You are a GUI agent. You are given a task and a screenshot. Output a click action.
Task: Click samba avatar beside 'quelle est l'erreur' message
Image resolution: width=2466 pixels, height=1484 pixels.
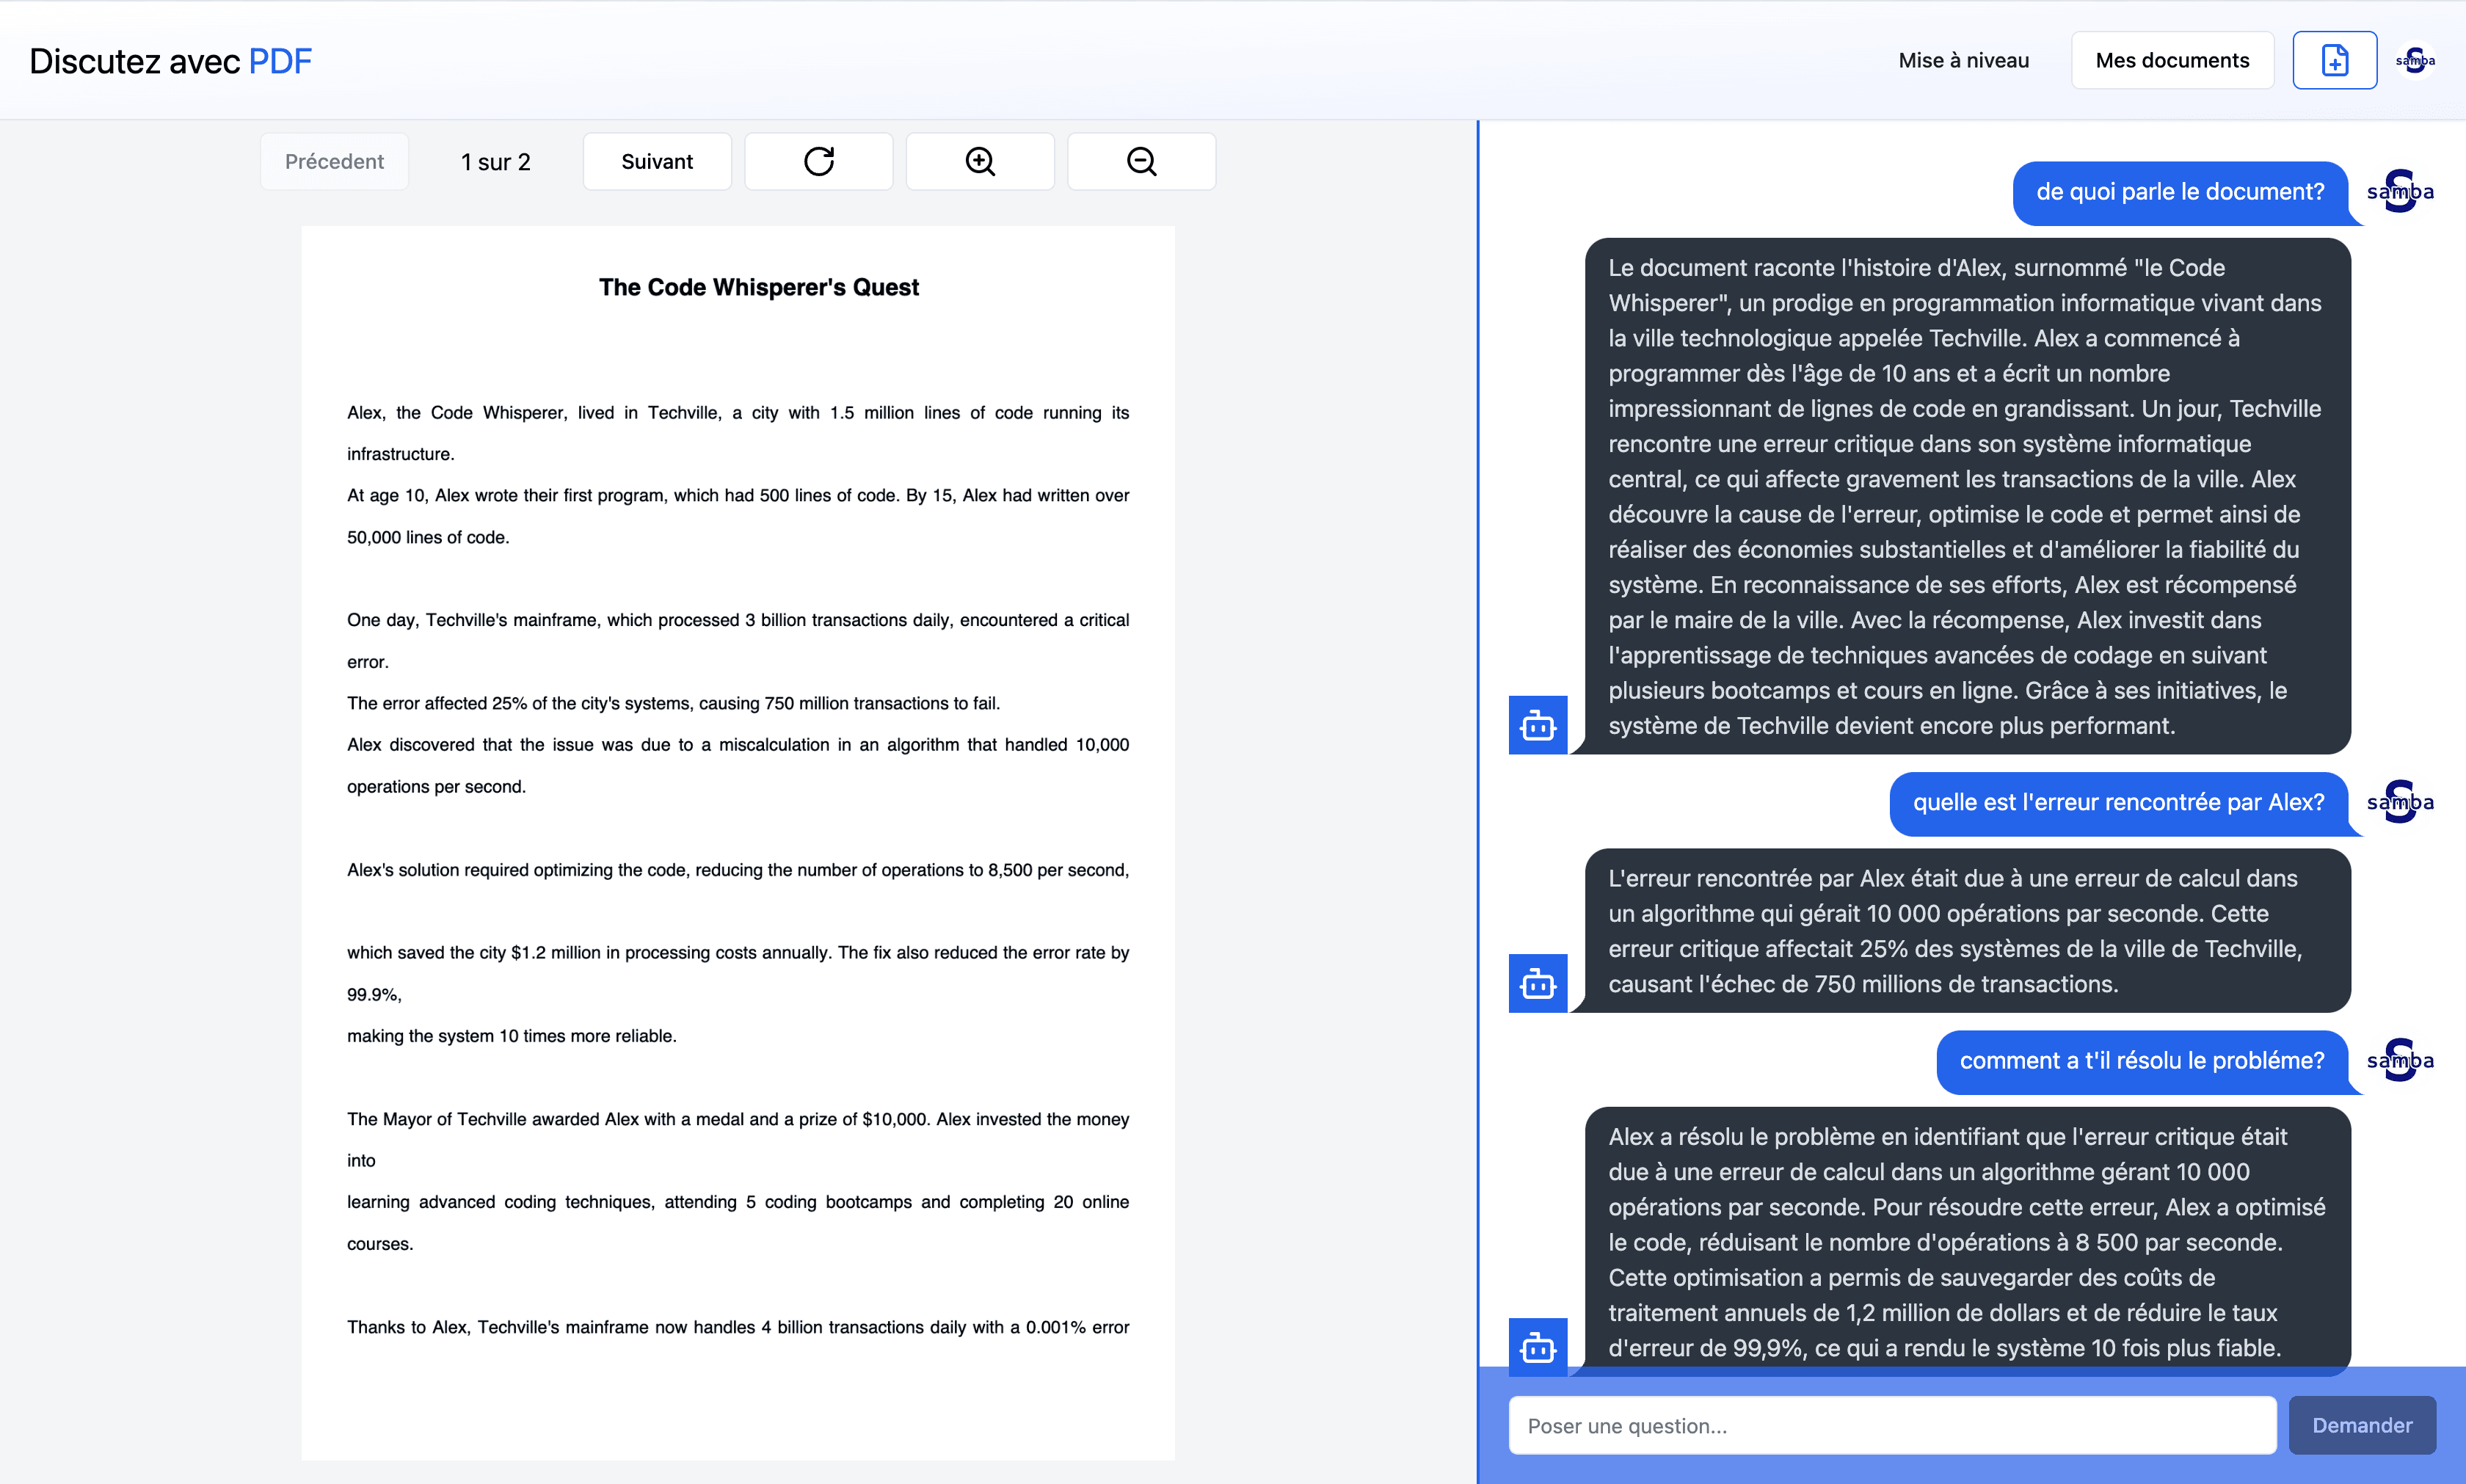tap(2400, 802)
